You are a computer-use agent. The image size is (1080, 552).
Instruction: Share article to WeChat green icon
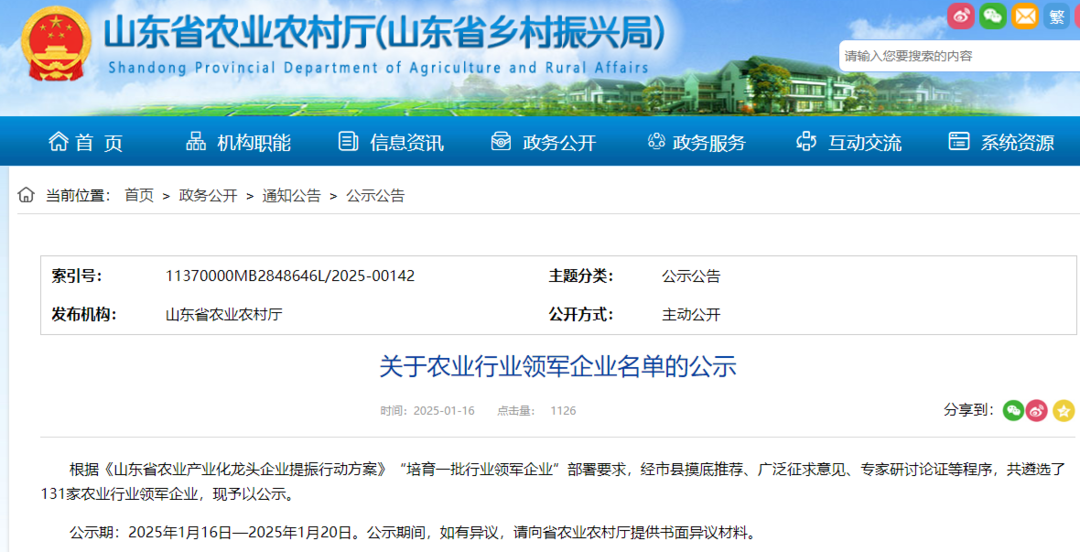click(x=1013, y=410)
